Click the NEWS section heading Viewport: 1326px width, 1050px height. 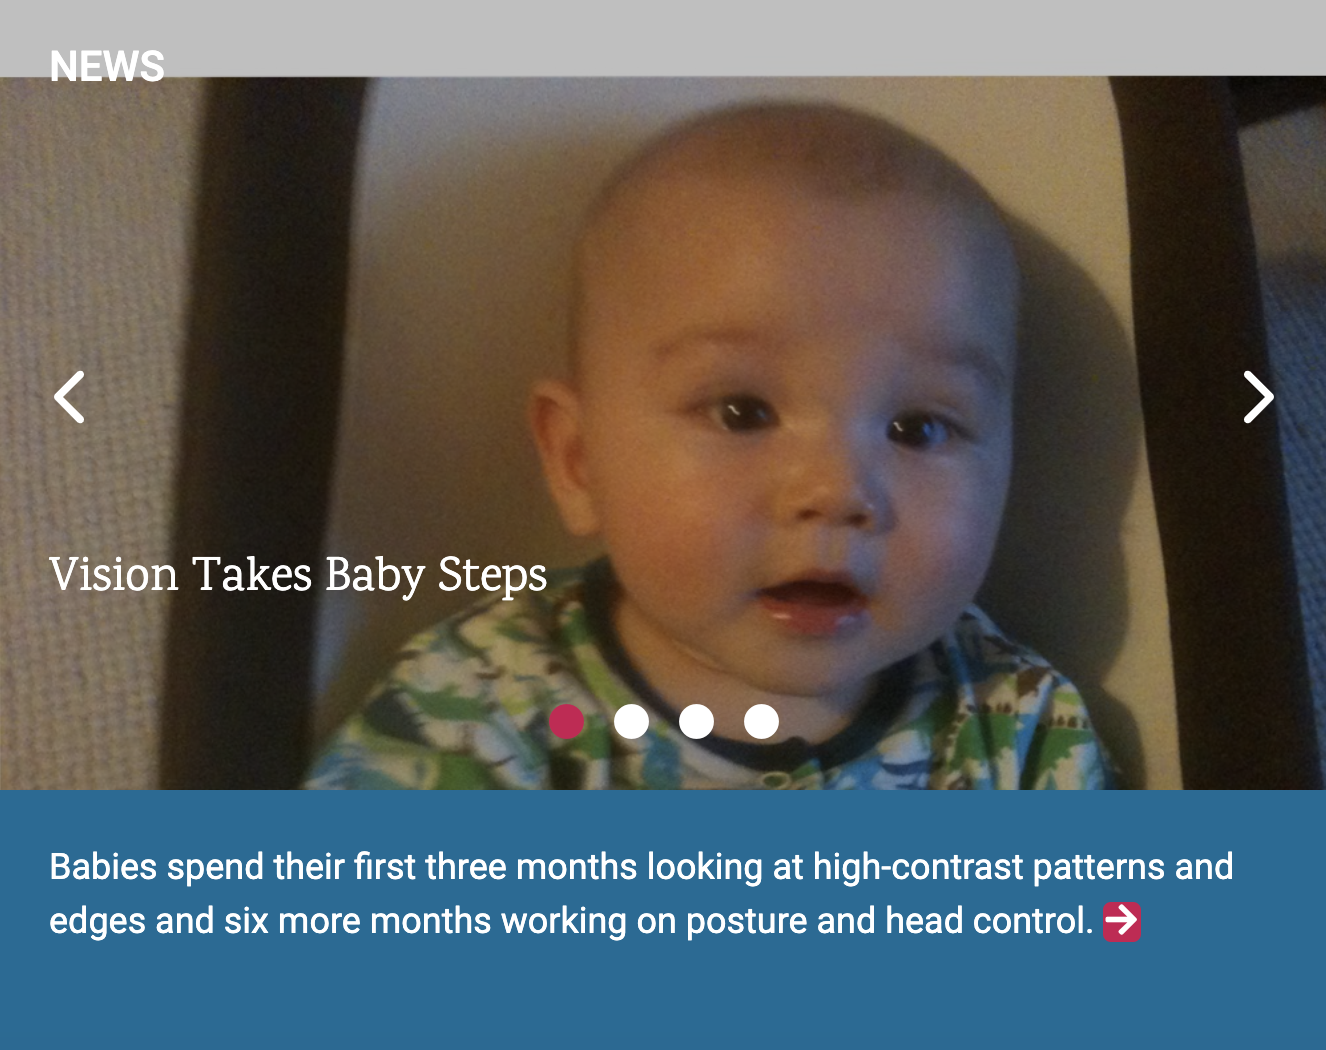pyautogui.click(x=107, y=67)
